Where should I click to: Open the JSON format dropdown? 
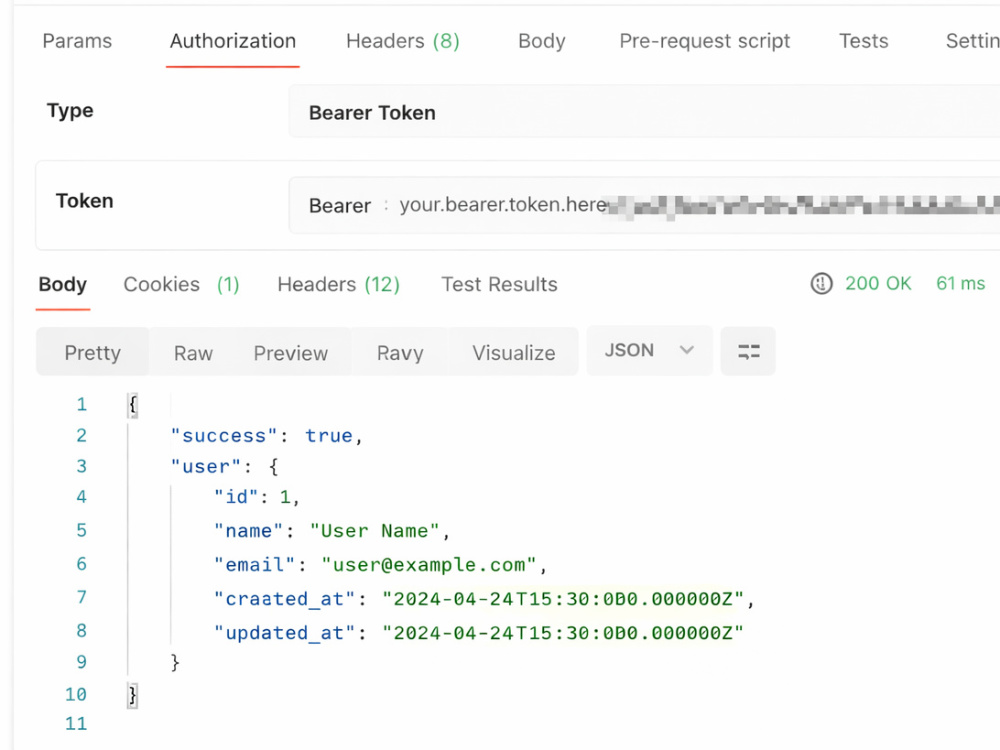(x=649, y=350)
